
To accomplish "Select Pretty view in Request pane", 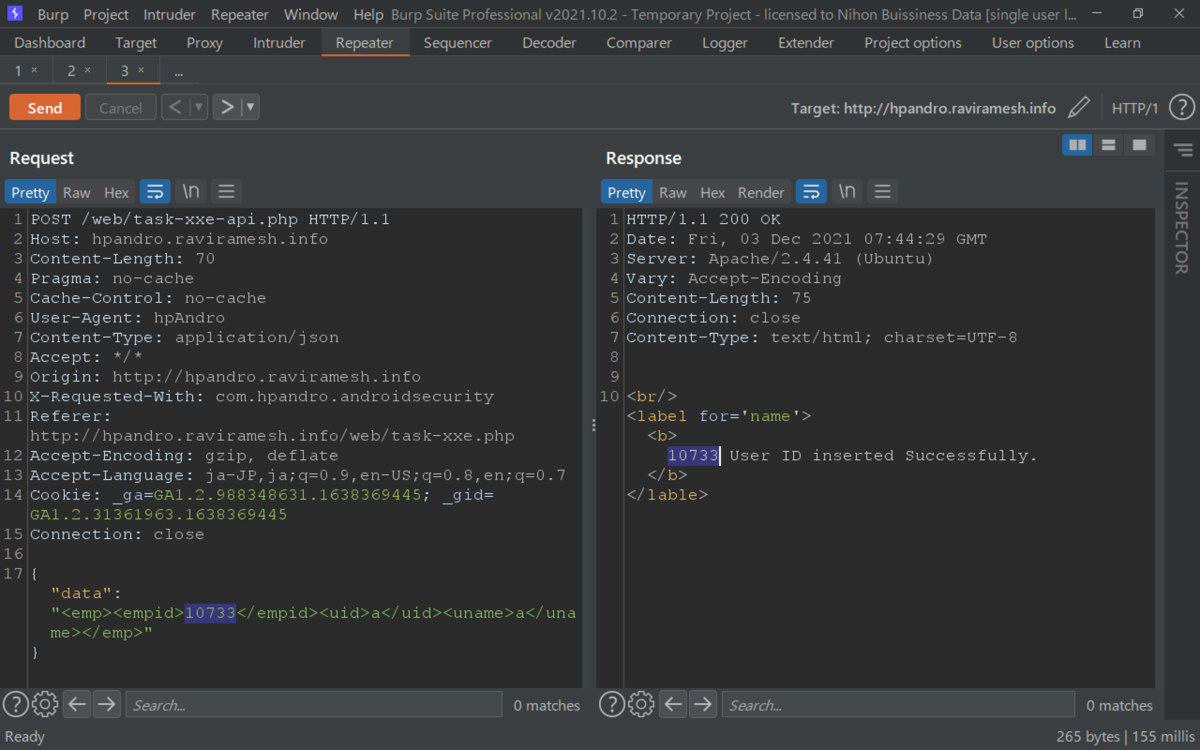I will [31, 192].
